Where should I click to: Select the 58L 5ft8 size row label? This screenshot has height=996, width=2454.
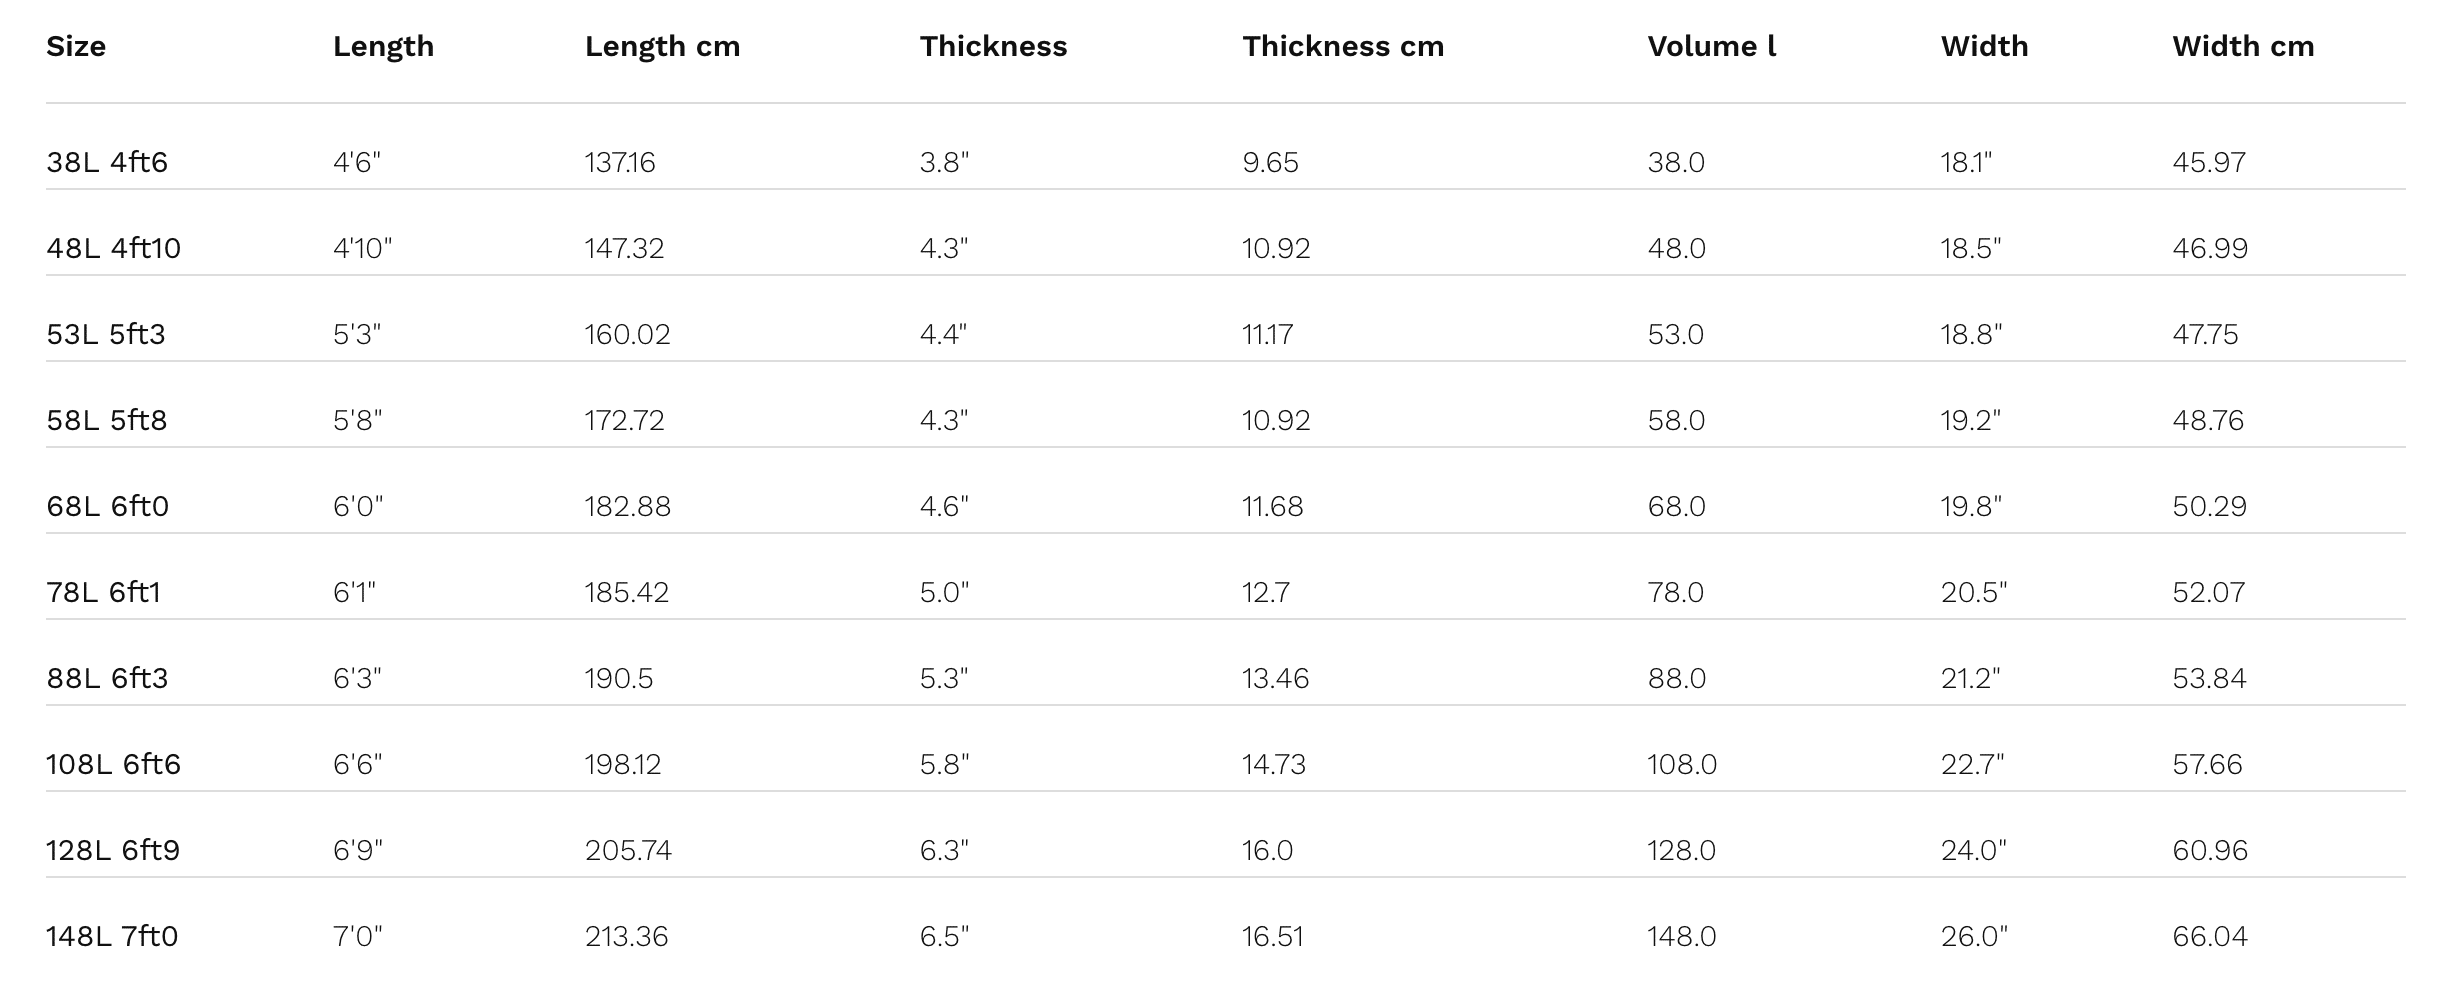(107, 420)
